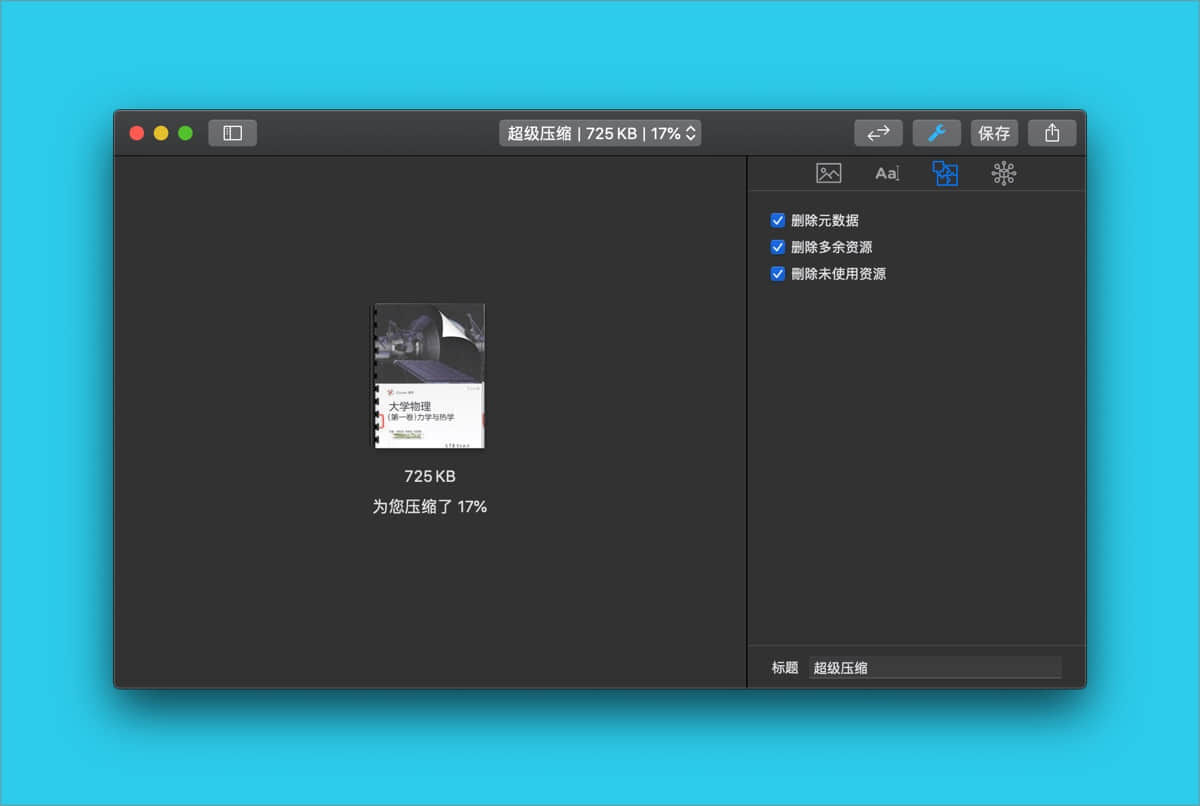1200x806 pixels.
Task: Click the compare arrows icon
Action: (878, 133)
